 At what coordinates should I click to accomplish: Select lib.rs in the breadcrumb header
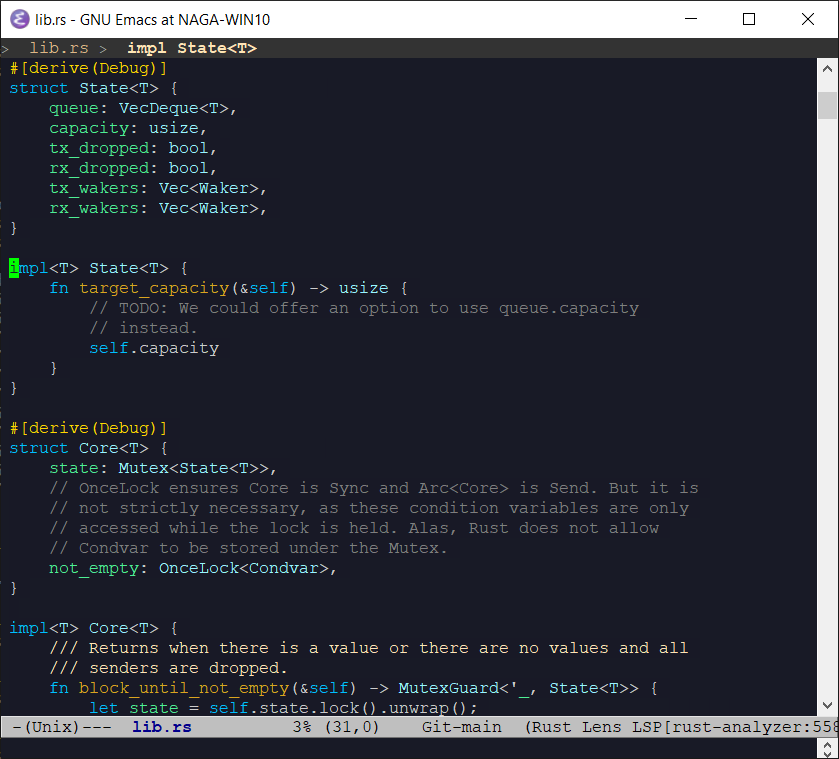59,48
